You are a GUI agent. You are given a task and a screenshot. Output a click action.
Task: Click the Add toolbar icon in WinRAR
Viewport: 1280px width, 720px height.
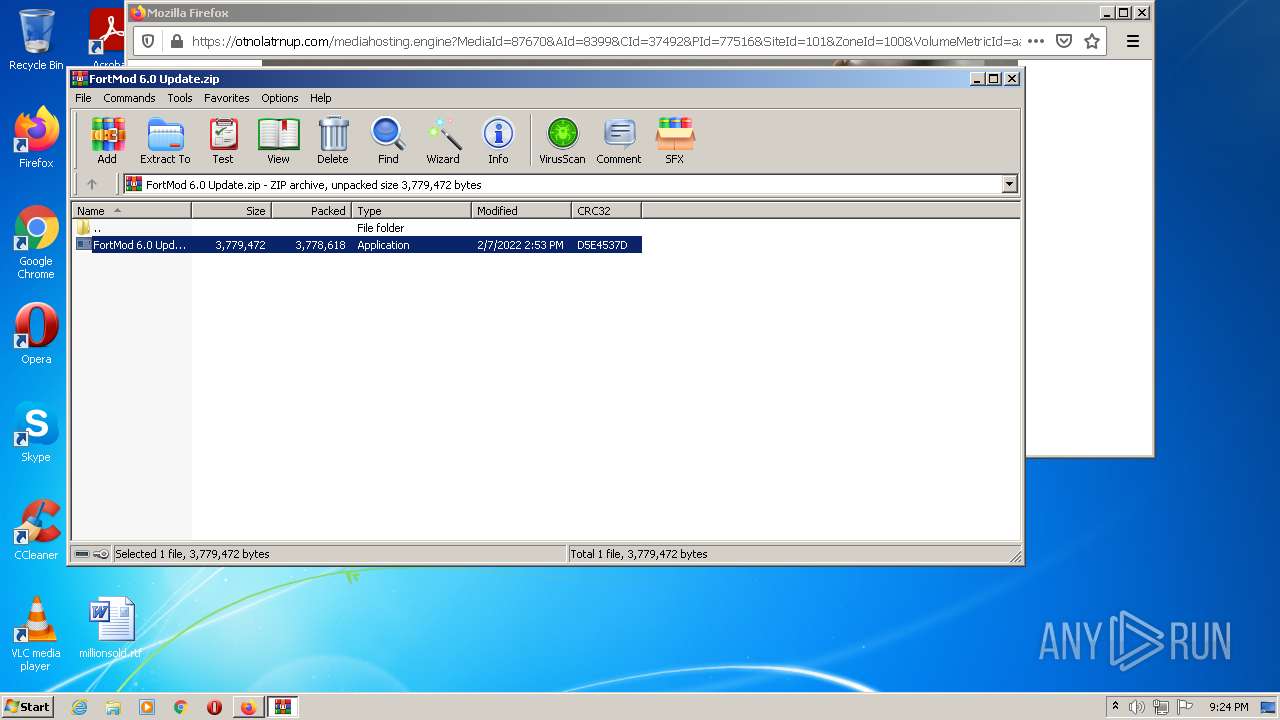coord(107,140)
